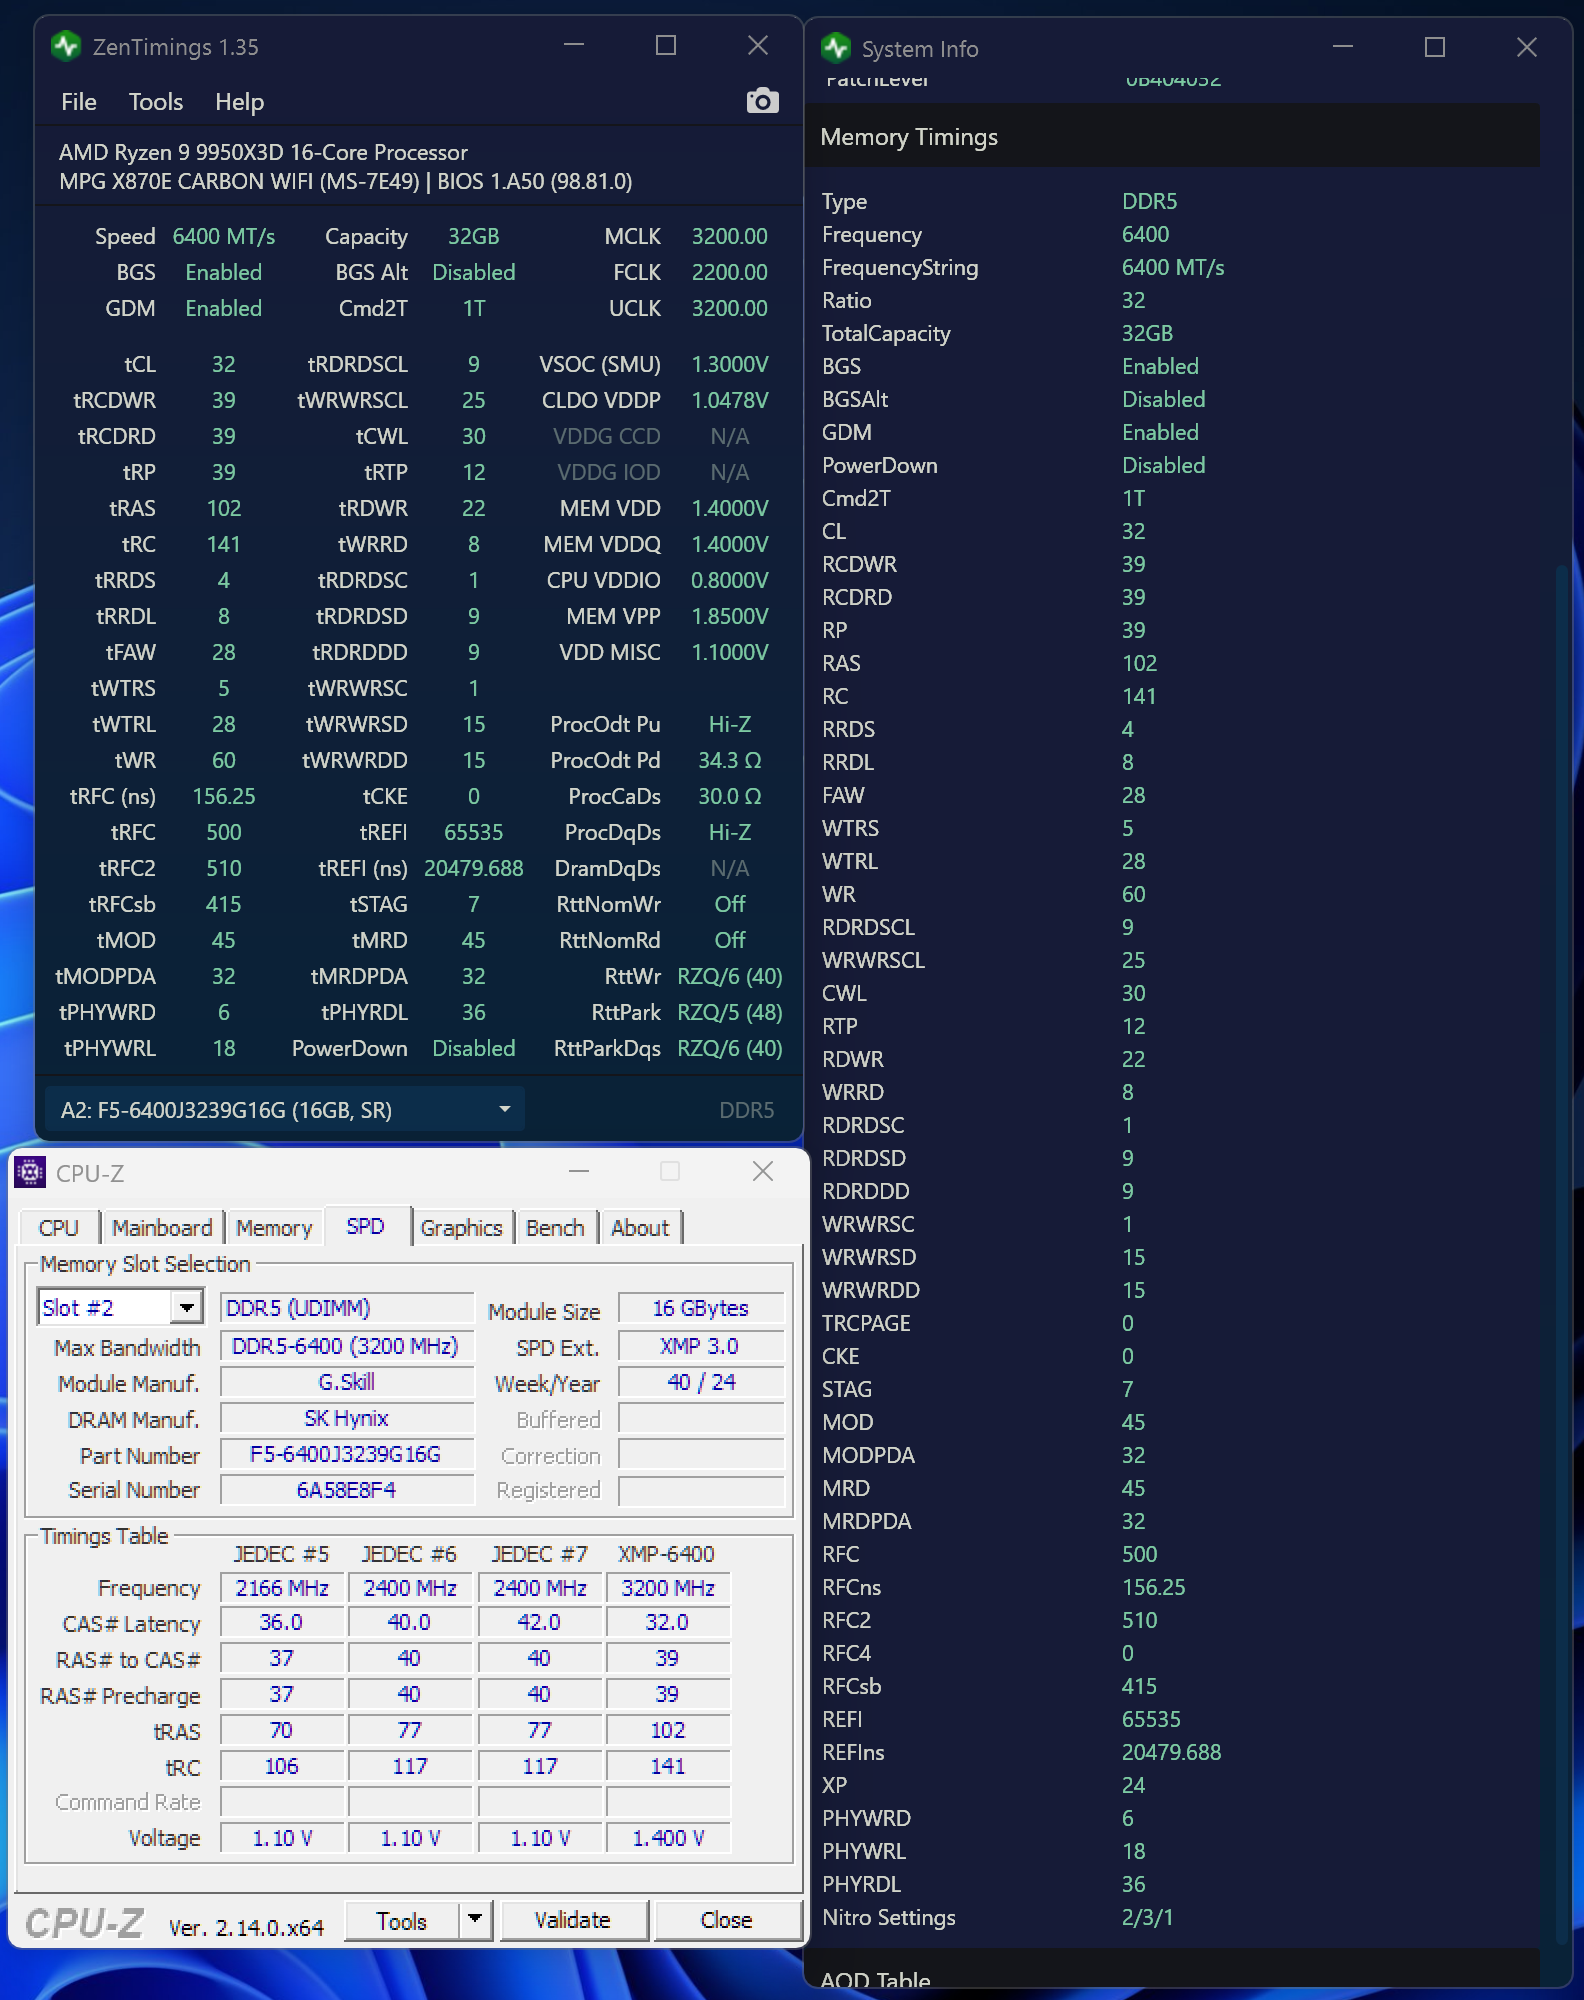Click the DRAM Manuf. field SK Hynix

tap(346, 1418)
